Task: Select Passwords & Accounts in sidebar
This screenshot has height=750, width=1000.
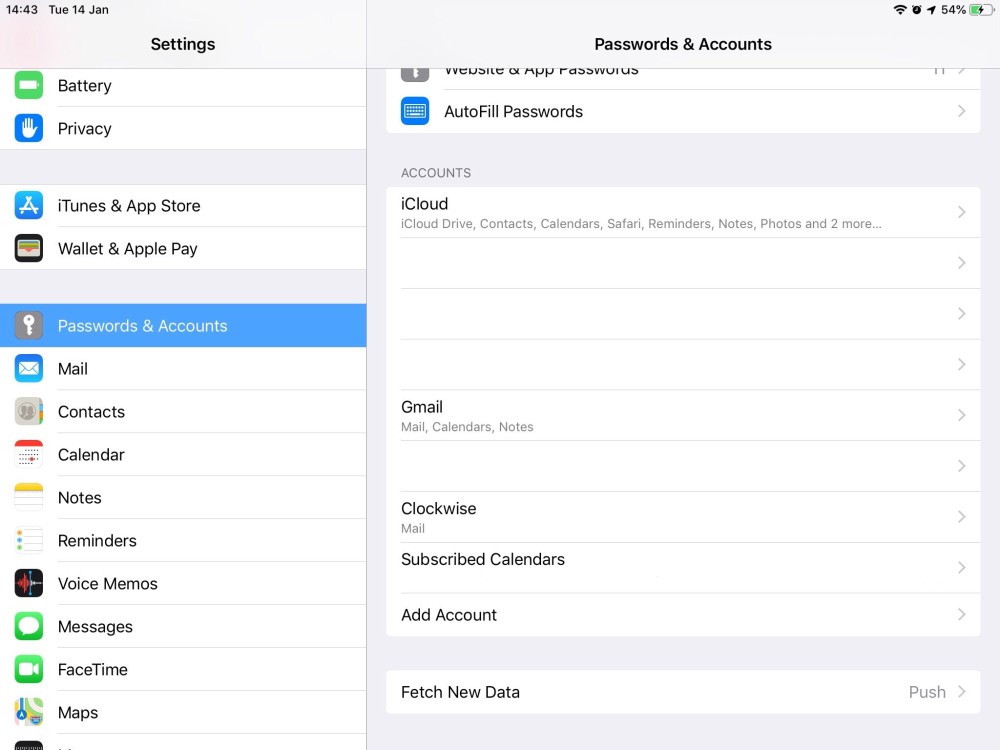Action: coord(183,325)
